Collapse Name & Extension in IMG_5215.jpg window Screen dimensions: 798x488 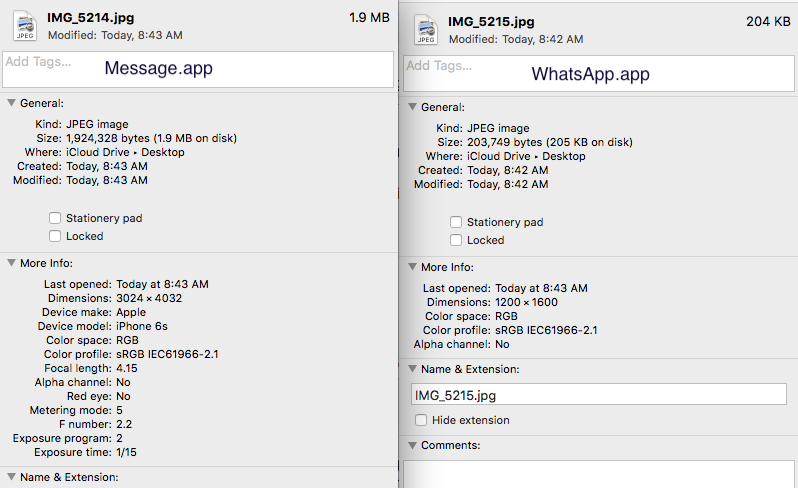pos(412,369)
